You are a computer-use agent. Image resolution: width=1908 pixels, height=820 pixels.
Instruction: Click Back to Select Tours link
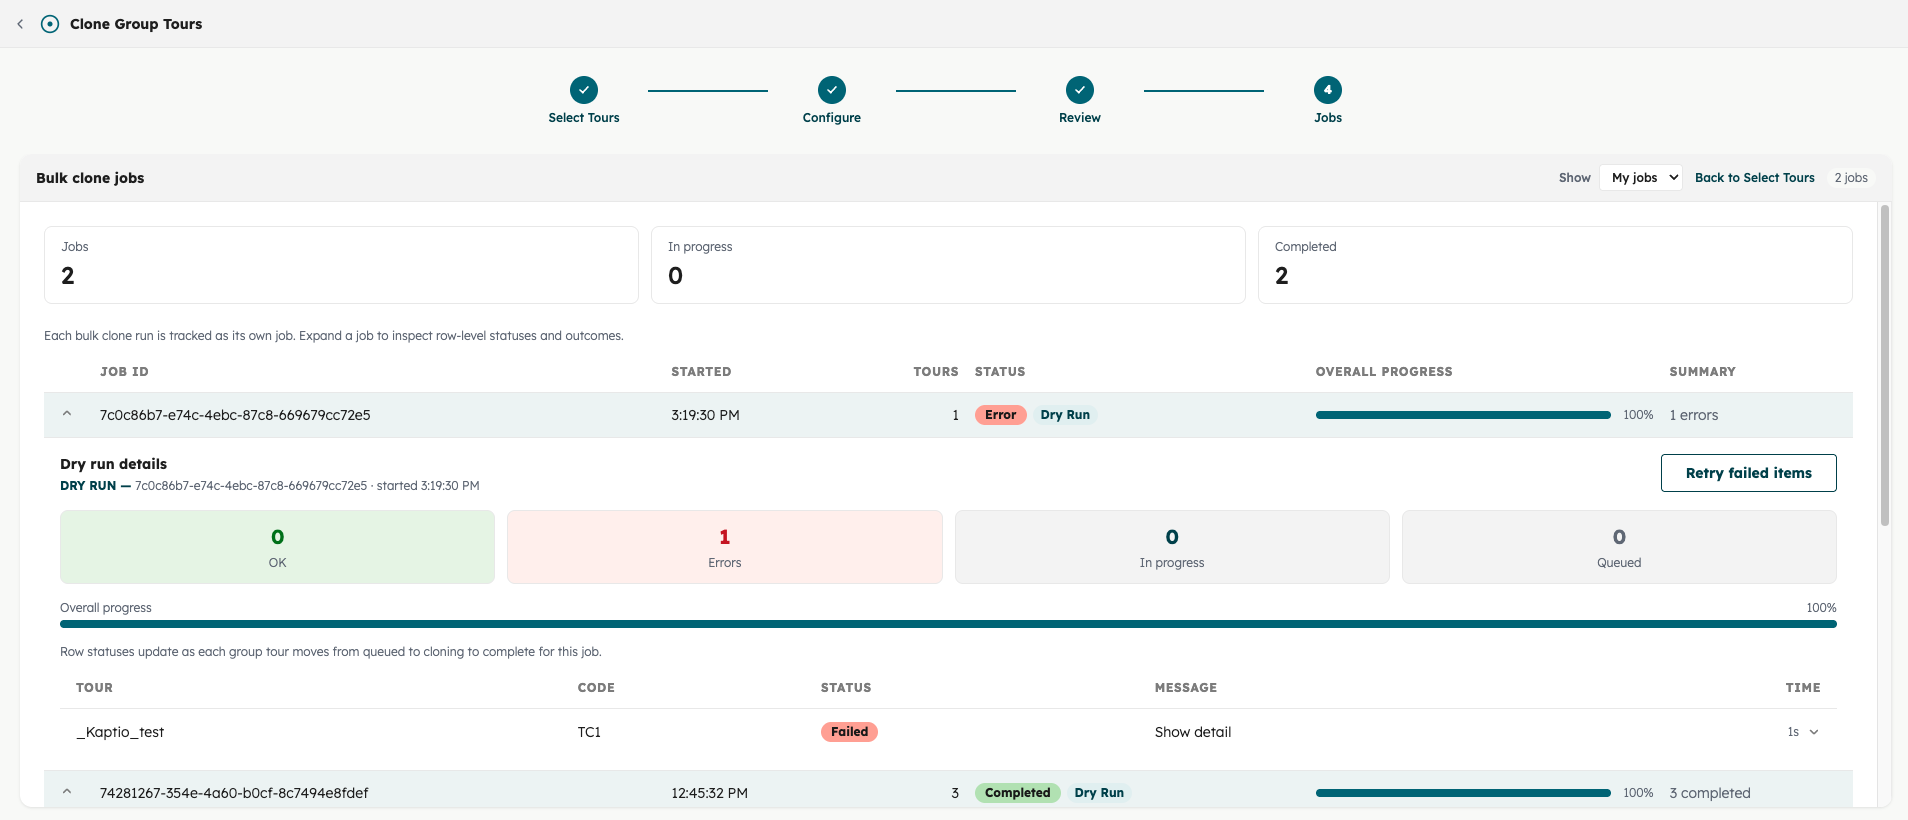(x=1755, y=178)
